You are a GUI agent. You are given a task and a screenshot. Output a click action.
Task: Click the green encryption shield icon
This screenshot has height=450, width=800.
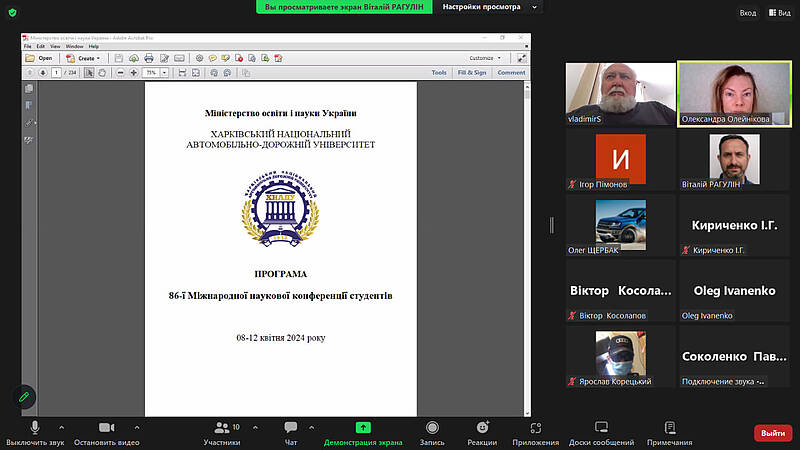(13, 13)
